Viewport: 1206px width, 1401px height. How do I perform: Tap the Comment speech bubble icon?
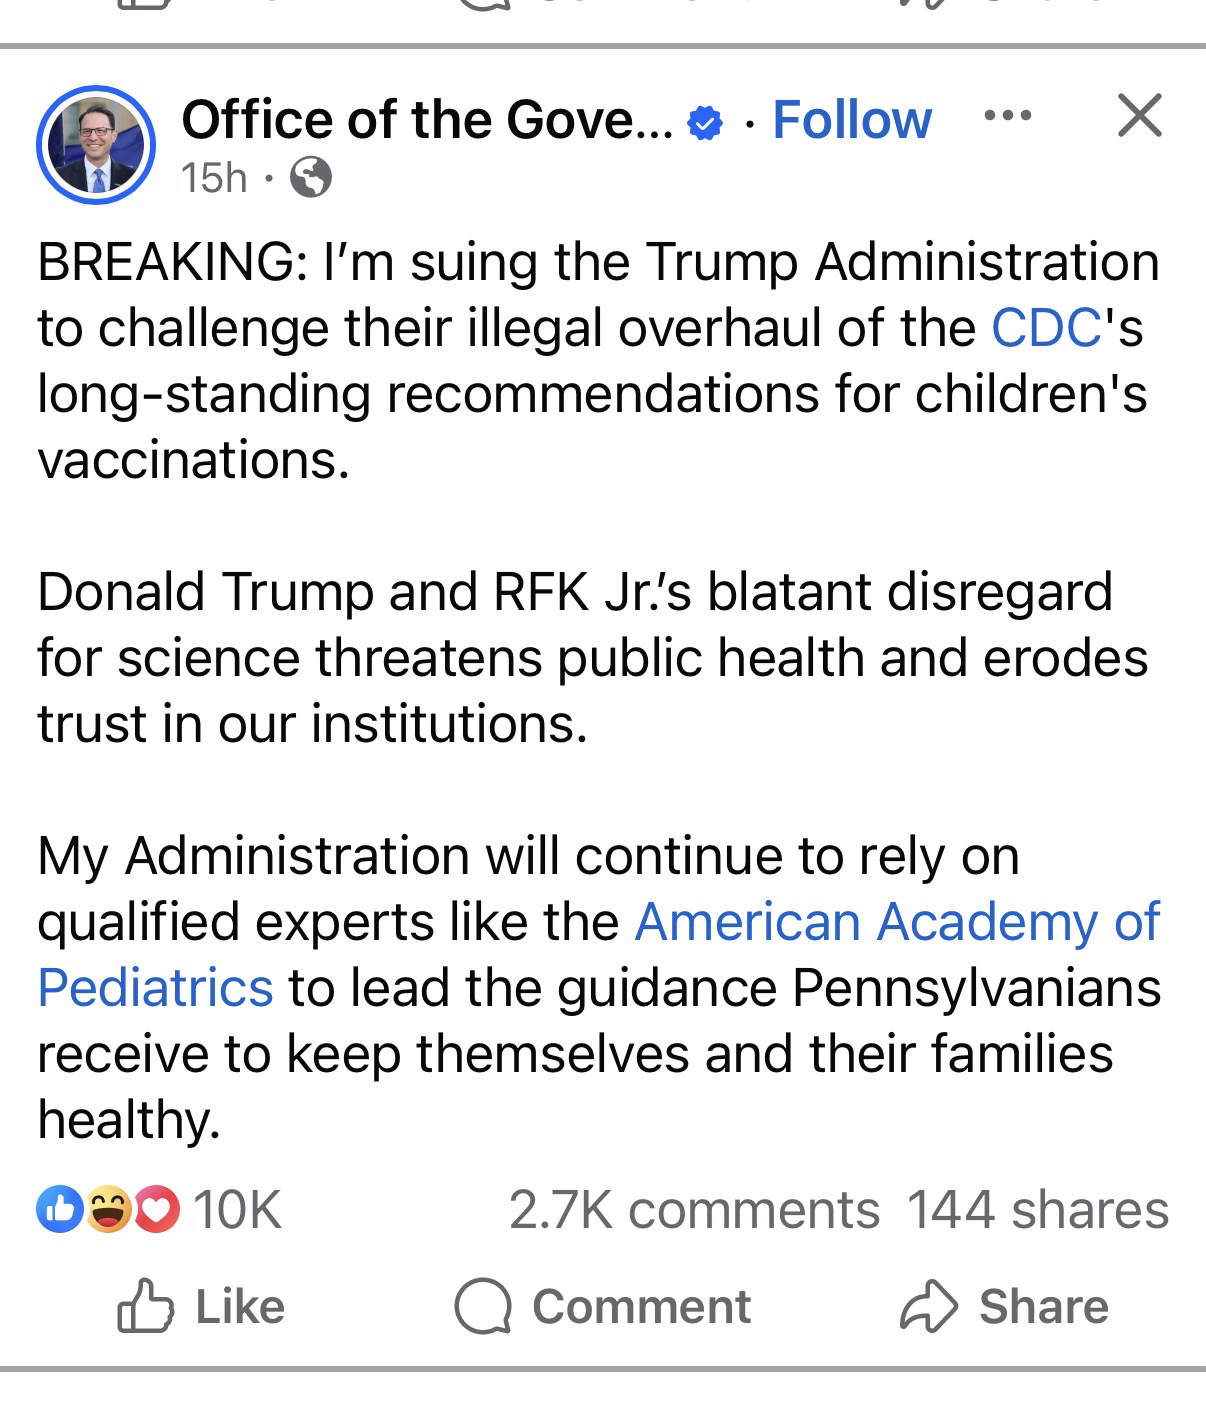click(x=483, y=1307)
